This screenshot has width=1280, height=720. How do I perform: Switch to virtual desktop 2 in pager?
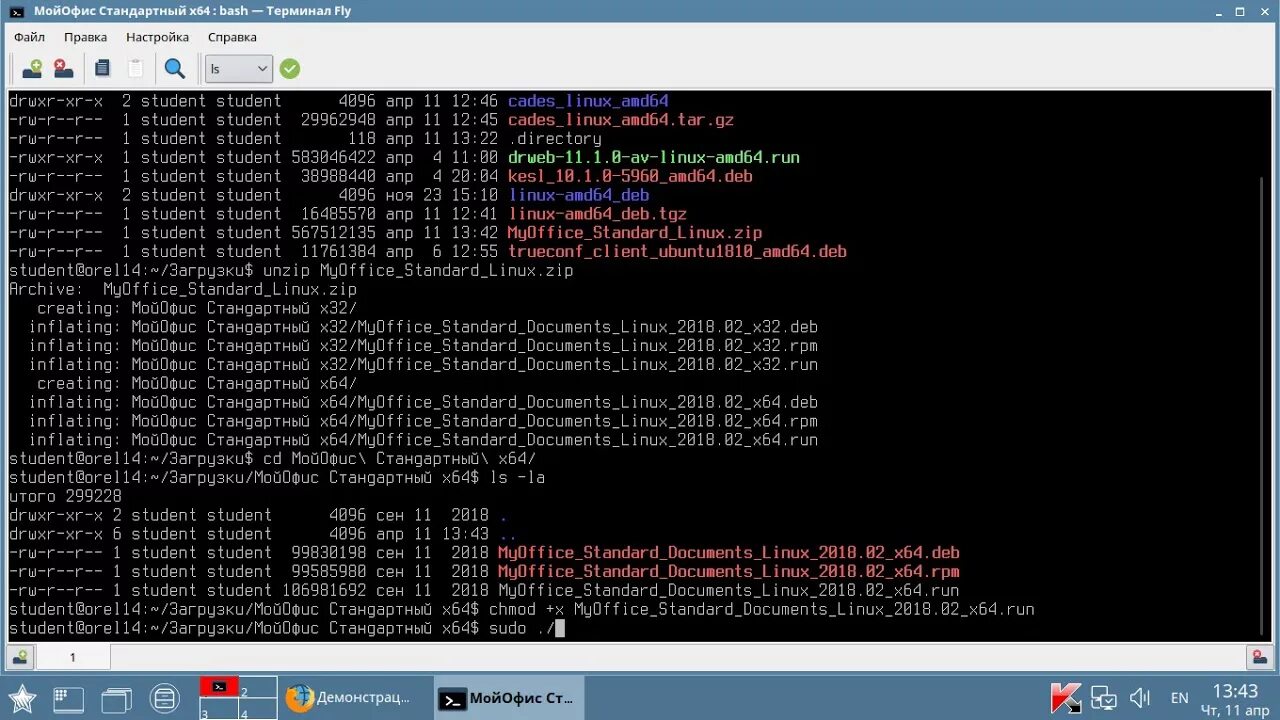click(x=257, y=687)
